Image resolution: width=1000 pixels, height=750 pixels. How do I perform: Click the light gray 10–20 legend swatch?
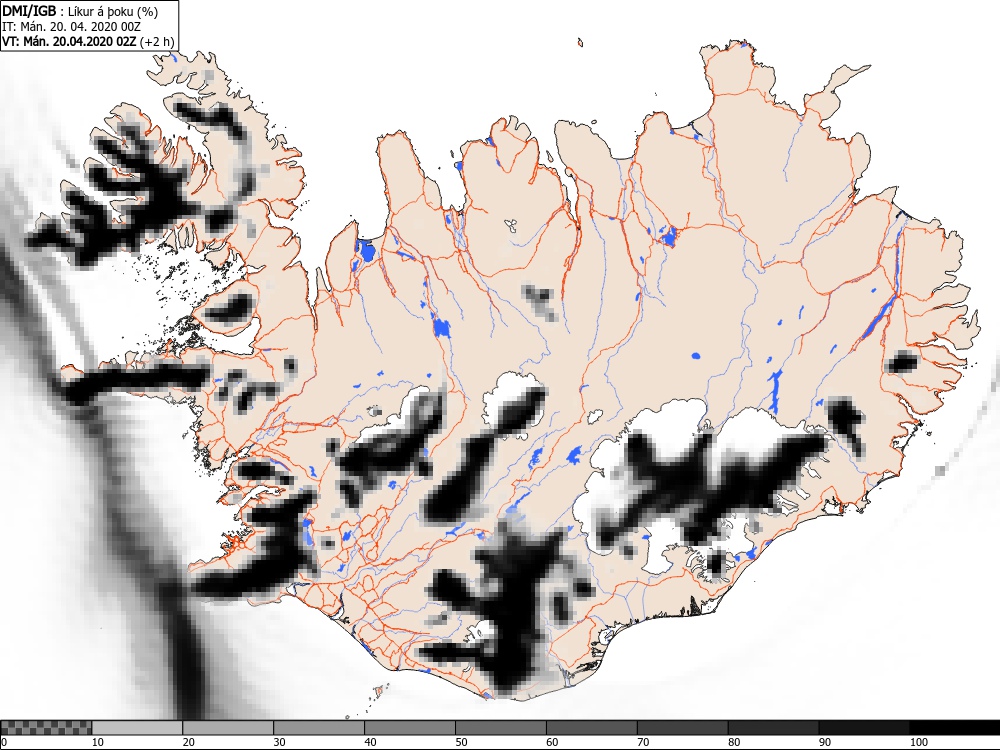point(137,728)
